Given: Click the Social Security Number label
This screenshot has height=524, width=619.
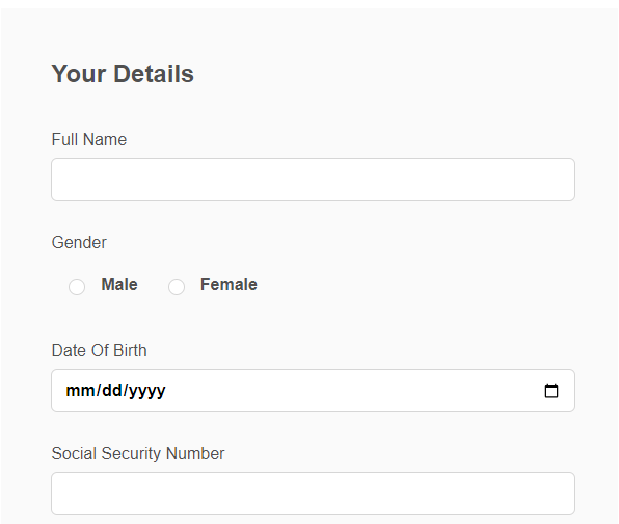Looking at the screenshot, I should click(x=138, y=453).
